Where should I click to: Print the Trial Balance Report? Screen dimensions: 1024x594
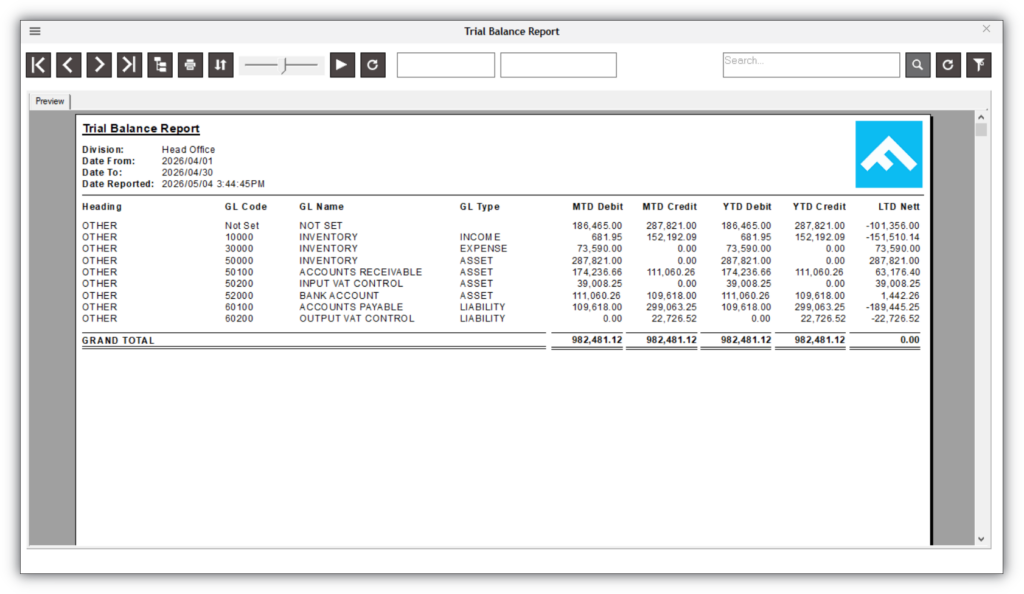pos(190,65)
